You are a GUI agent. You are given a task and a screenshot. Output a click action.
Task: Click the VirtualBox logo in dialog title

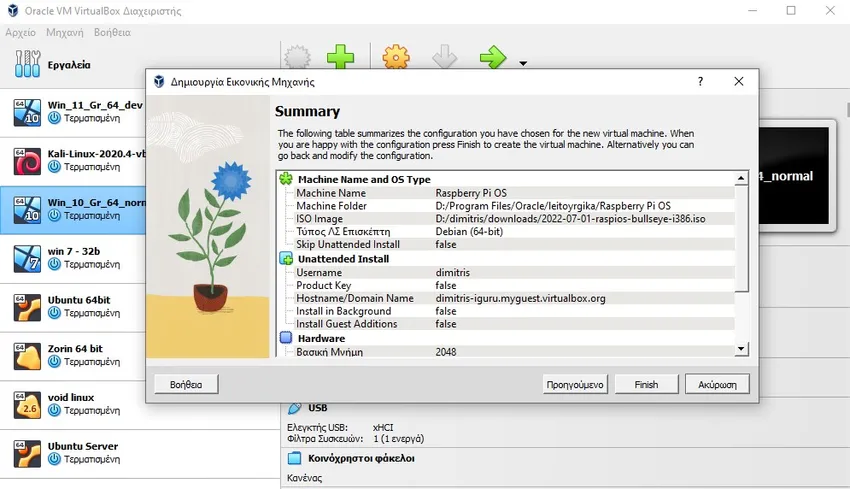click(159, 81)
